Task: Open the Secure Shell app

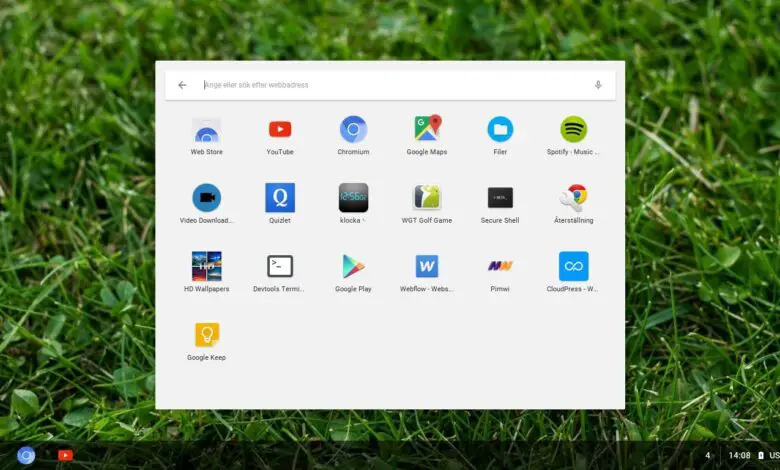Action: (500, 198)
